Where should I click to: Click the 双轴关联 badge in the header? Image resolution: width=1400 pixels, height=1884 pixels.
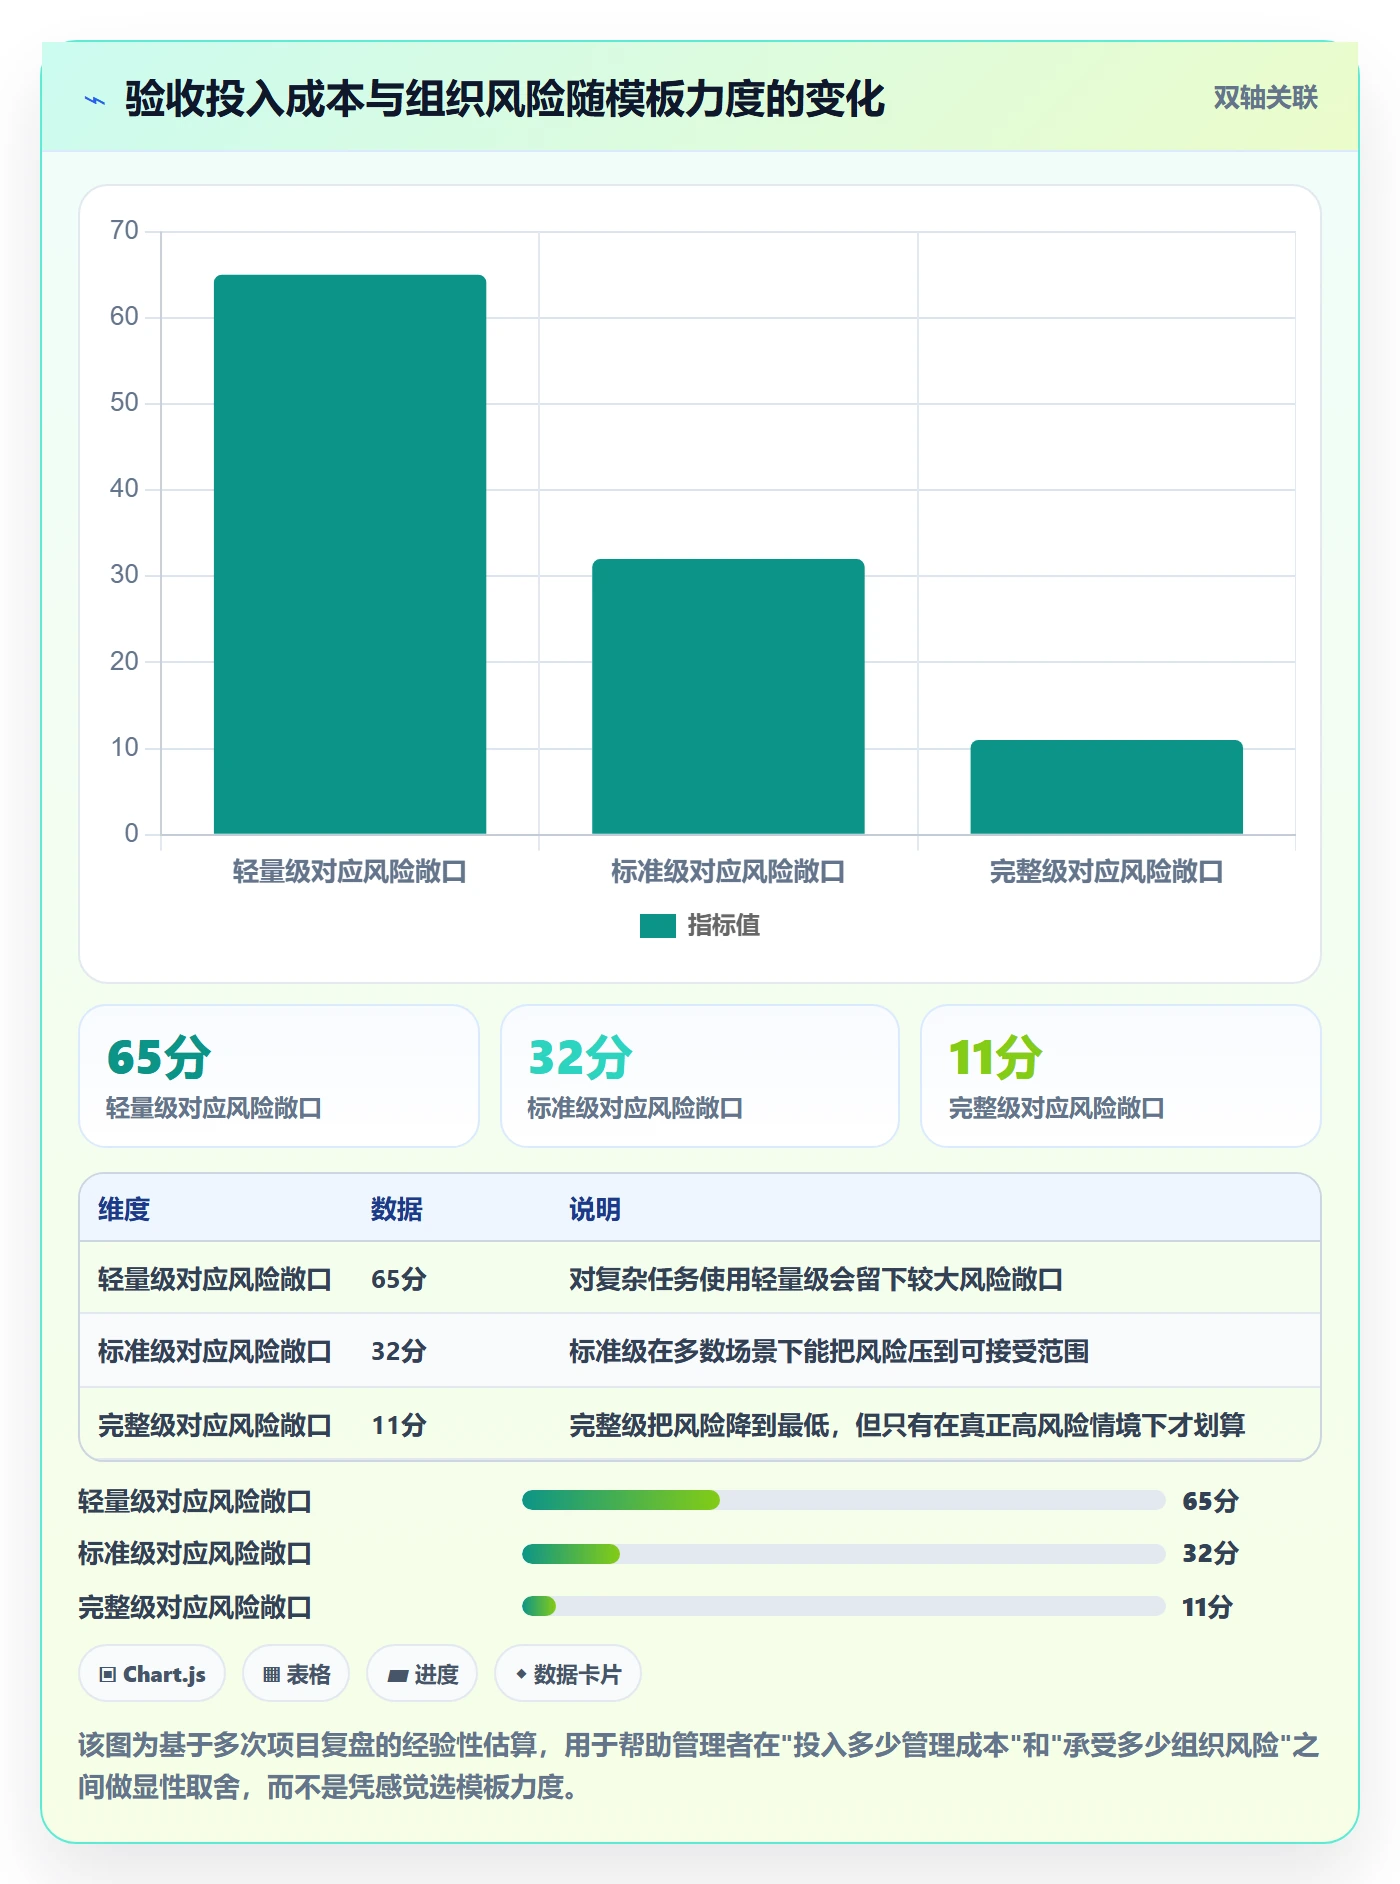click(1265, 98)
